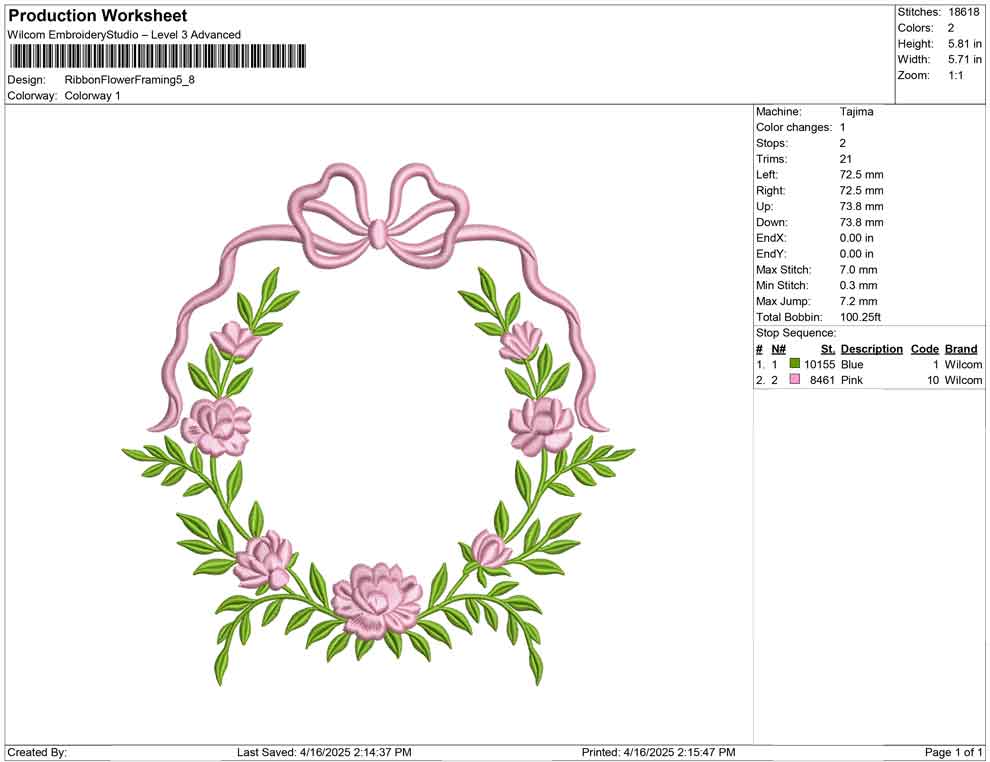
Task: Click the Description column header
Action: click(871, 349)
